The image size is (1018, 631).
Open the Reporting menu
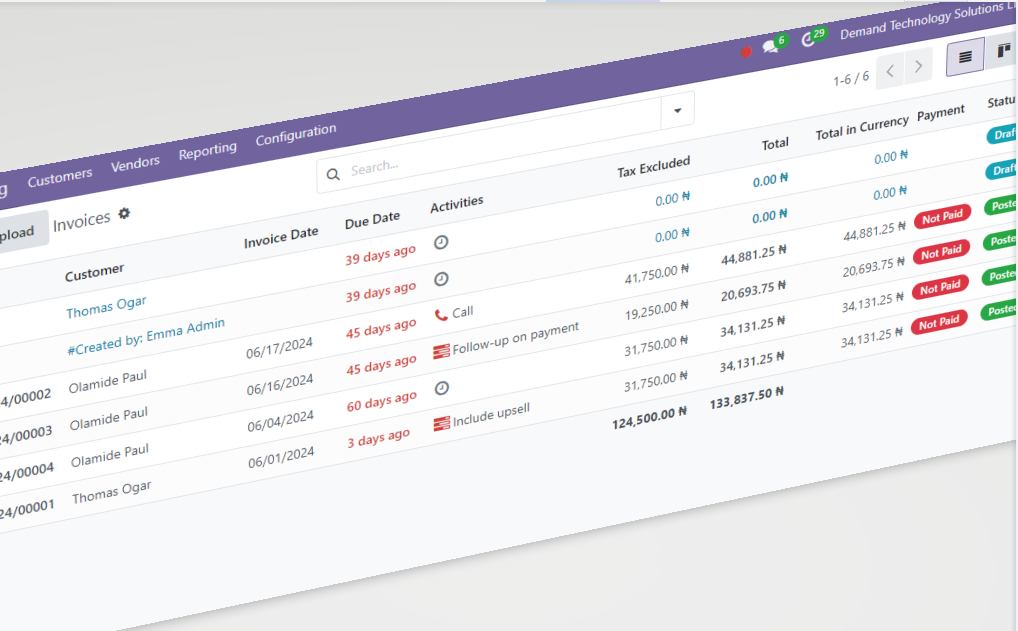coord(207,150)
